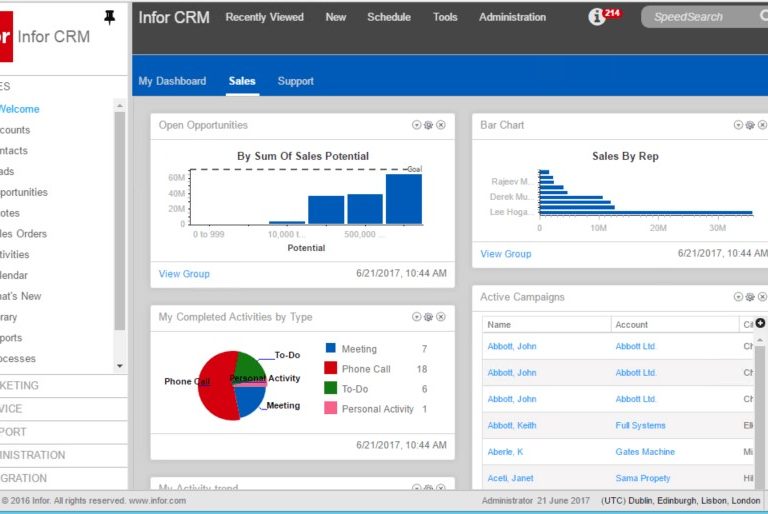768x514 pixels.
Task: Expand the Service section in the sidebar
Action: (64, 409)
